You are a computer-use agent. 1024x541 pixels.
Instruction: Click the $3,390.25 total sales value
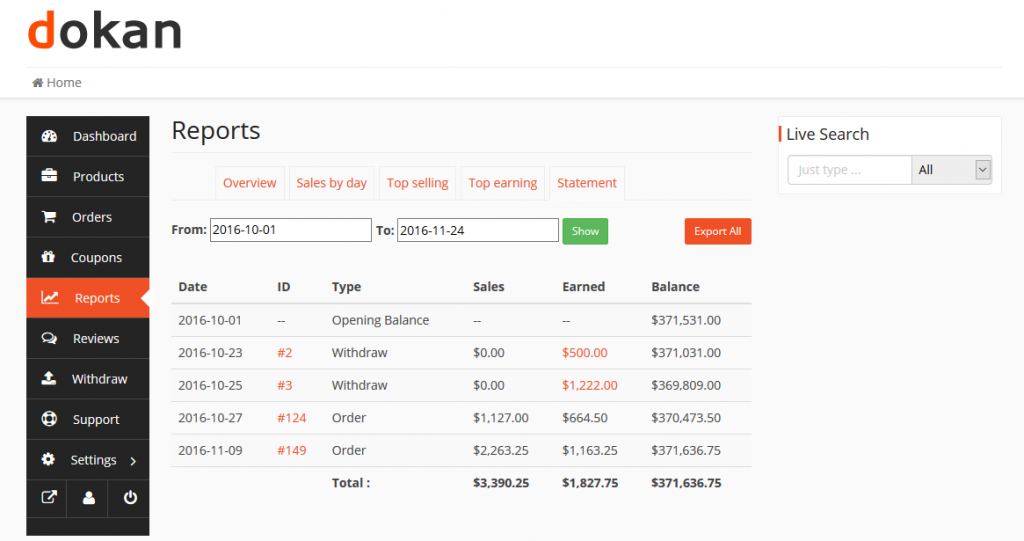coord(501,484)
